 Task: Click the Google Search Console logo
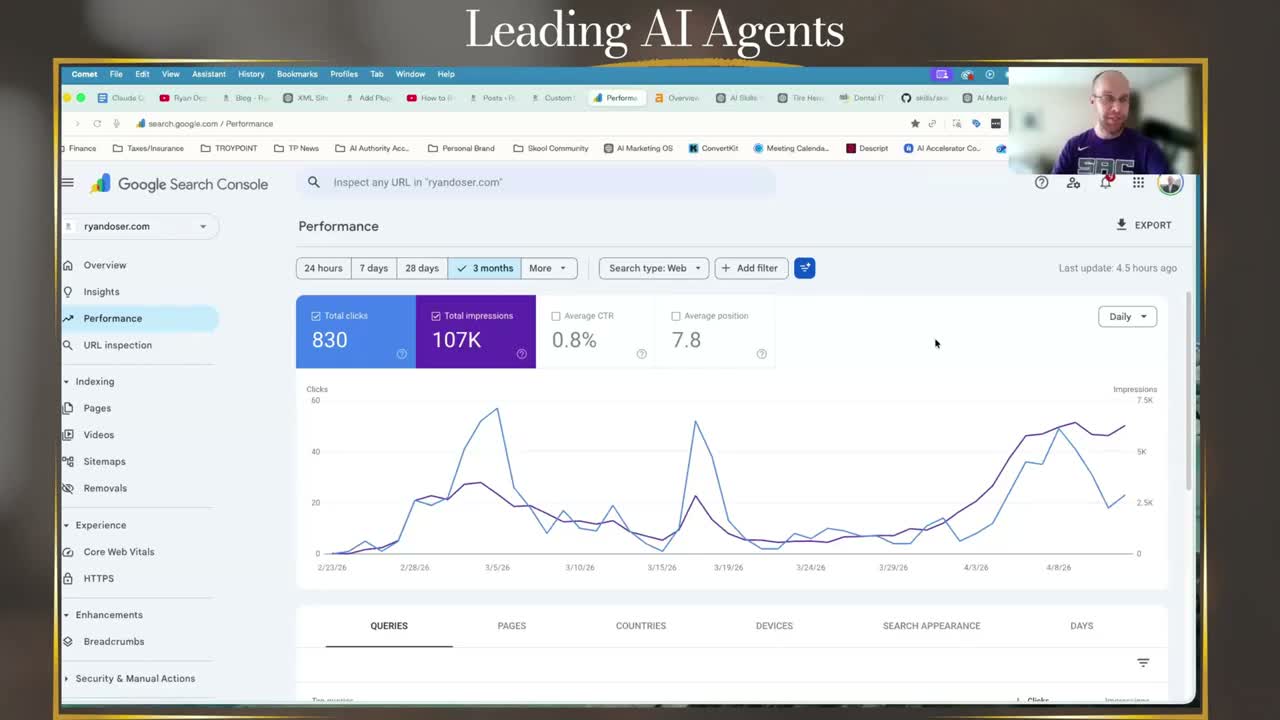point(180,184)
